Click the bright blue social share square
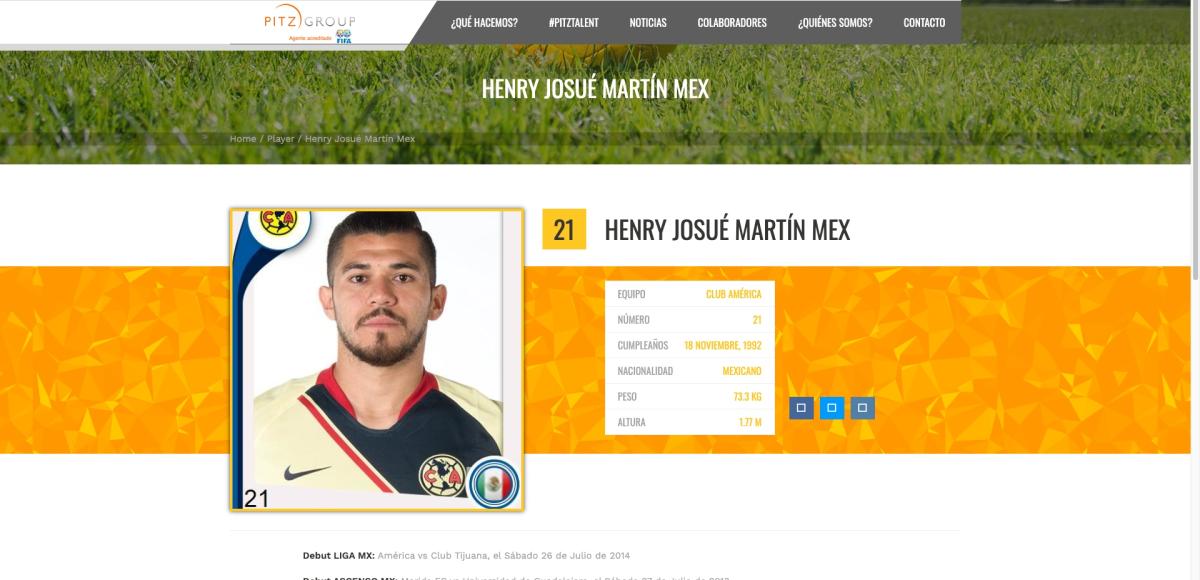This screenshot has height=580, width=1200. 832,408
